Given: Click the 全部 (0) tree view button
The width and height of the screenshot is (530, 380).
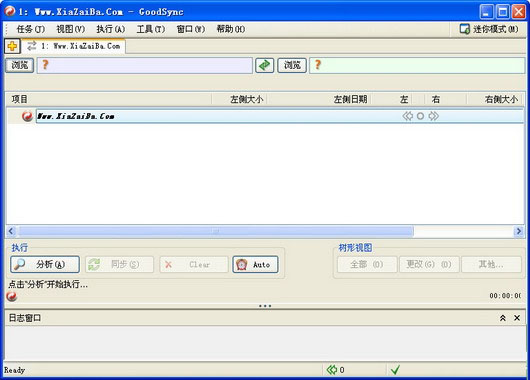Looking at the screenshot, I should click(x=367, y=264).
